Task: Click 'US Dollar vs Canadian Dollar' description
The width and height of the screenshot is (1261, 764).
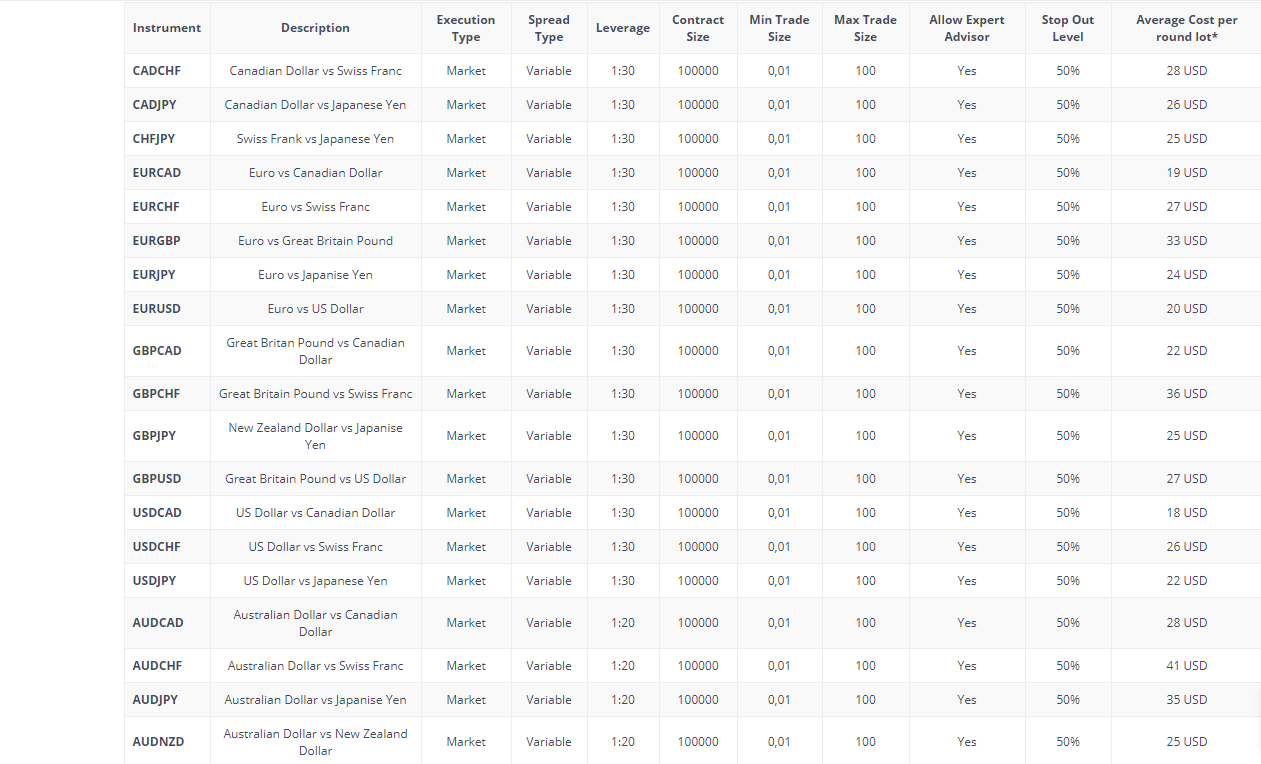Action: 316,513
